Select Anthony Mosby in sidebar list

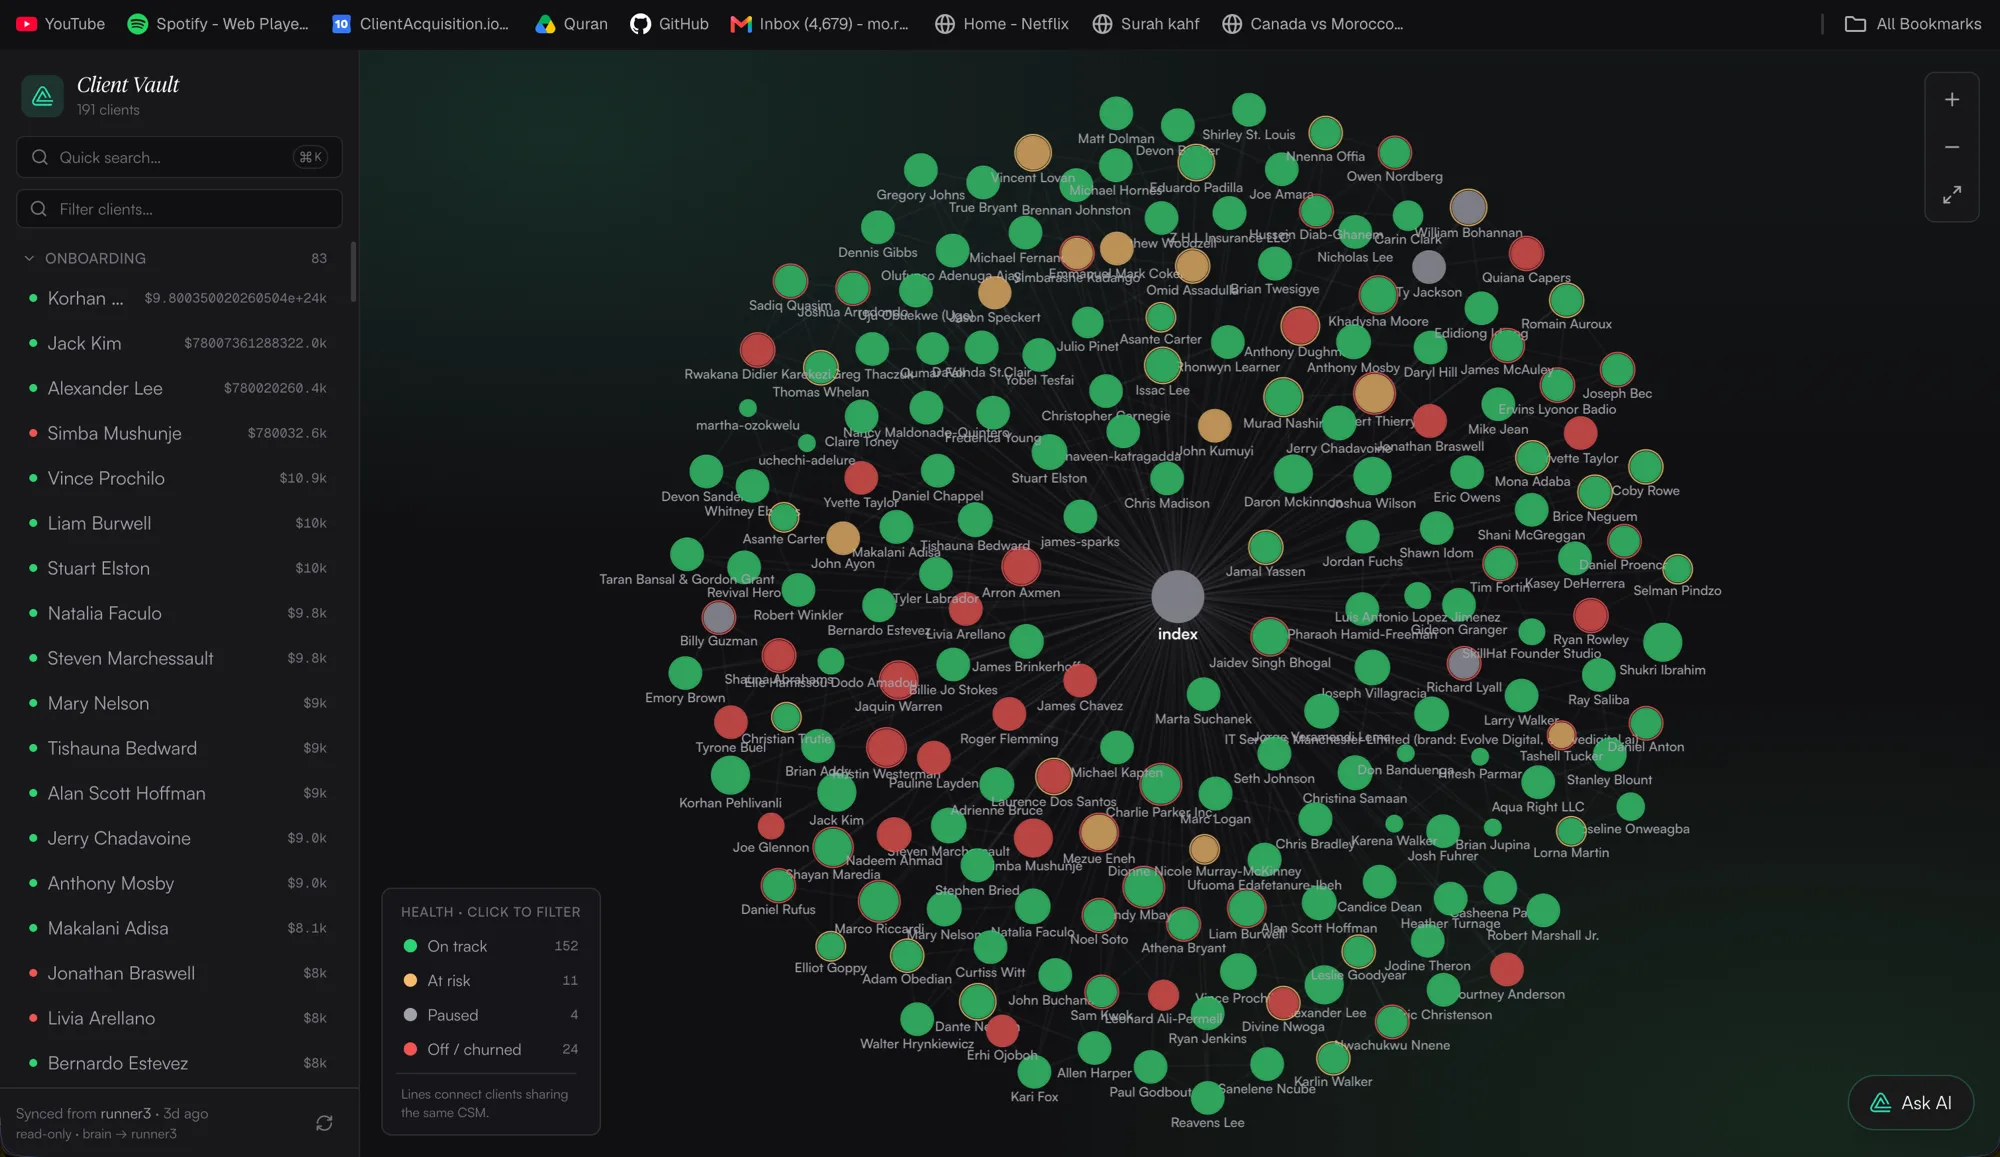pos(179,883)
